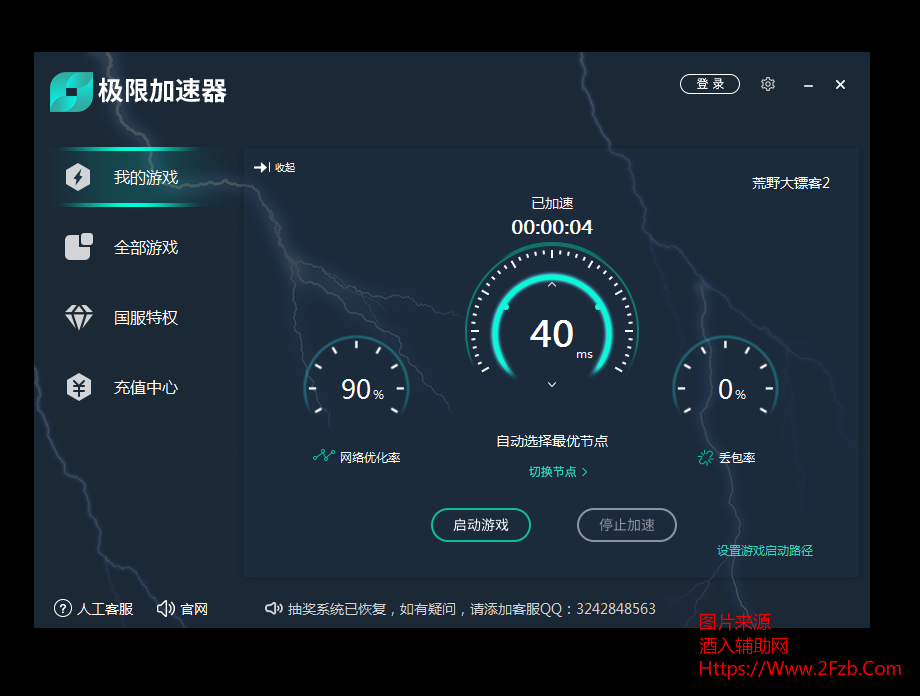Click the speaker icon beside 官网
The width and height of the screenshot is (920, 696).
[166, 608]
